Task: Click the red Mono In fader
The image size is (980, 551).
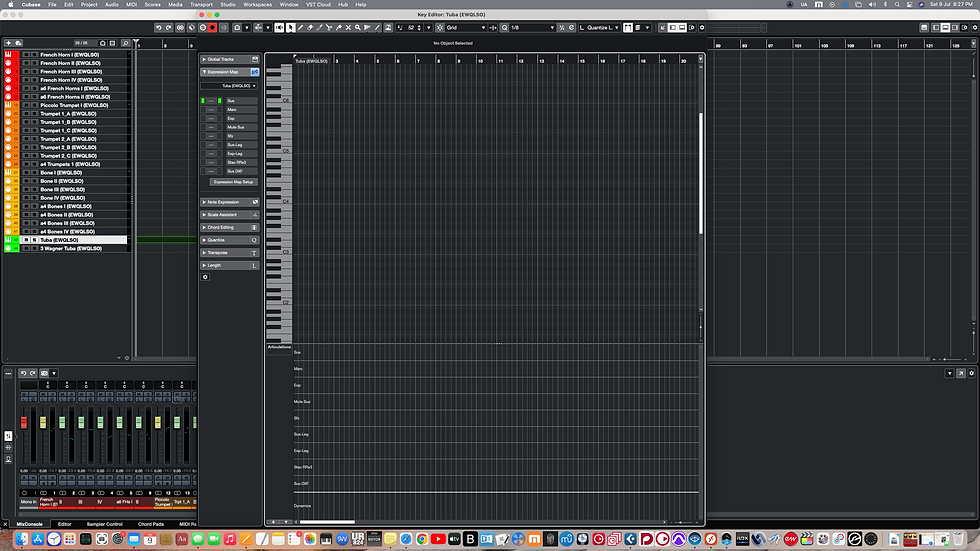Action: (24, 423)
